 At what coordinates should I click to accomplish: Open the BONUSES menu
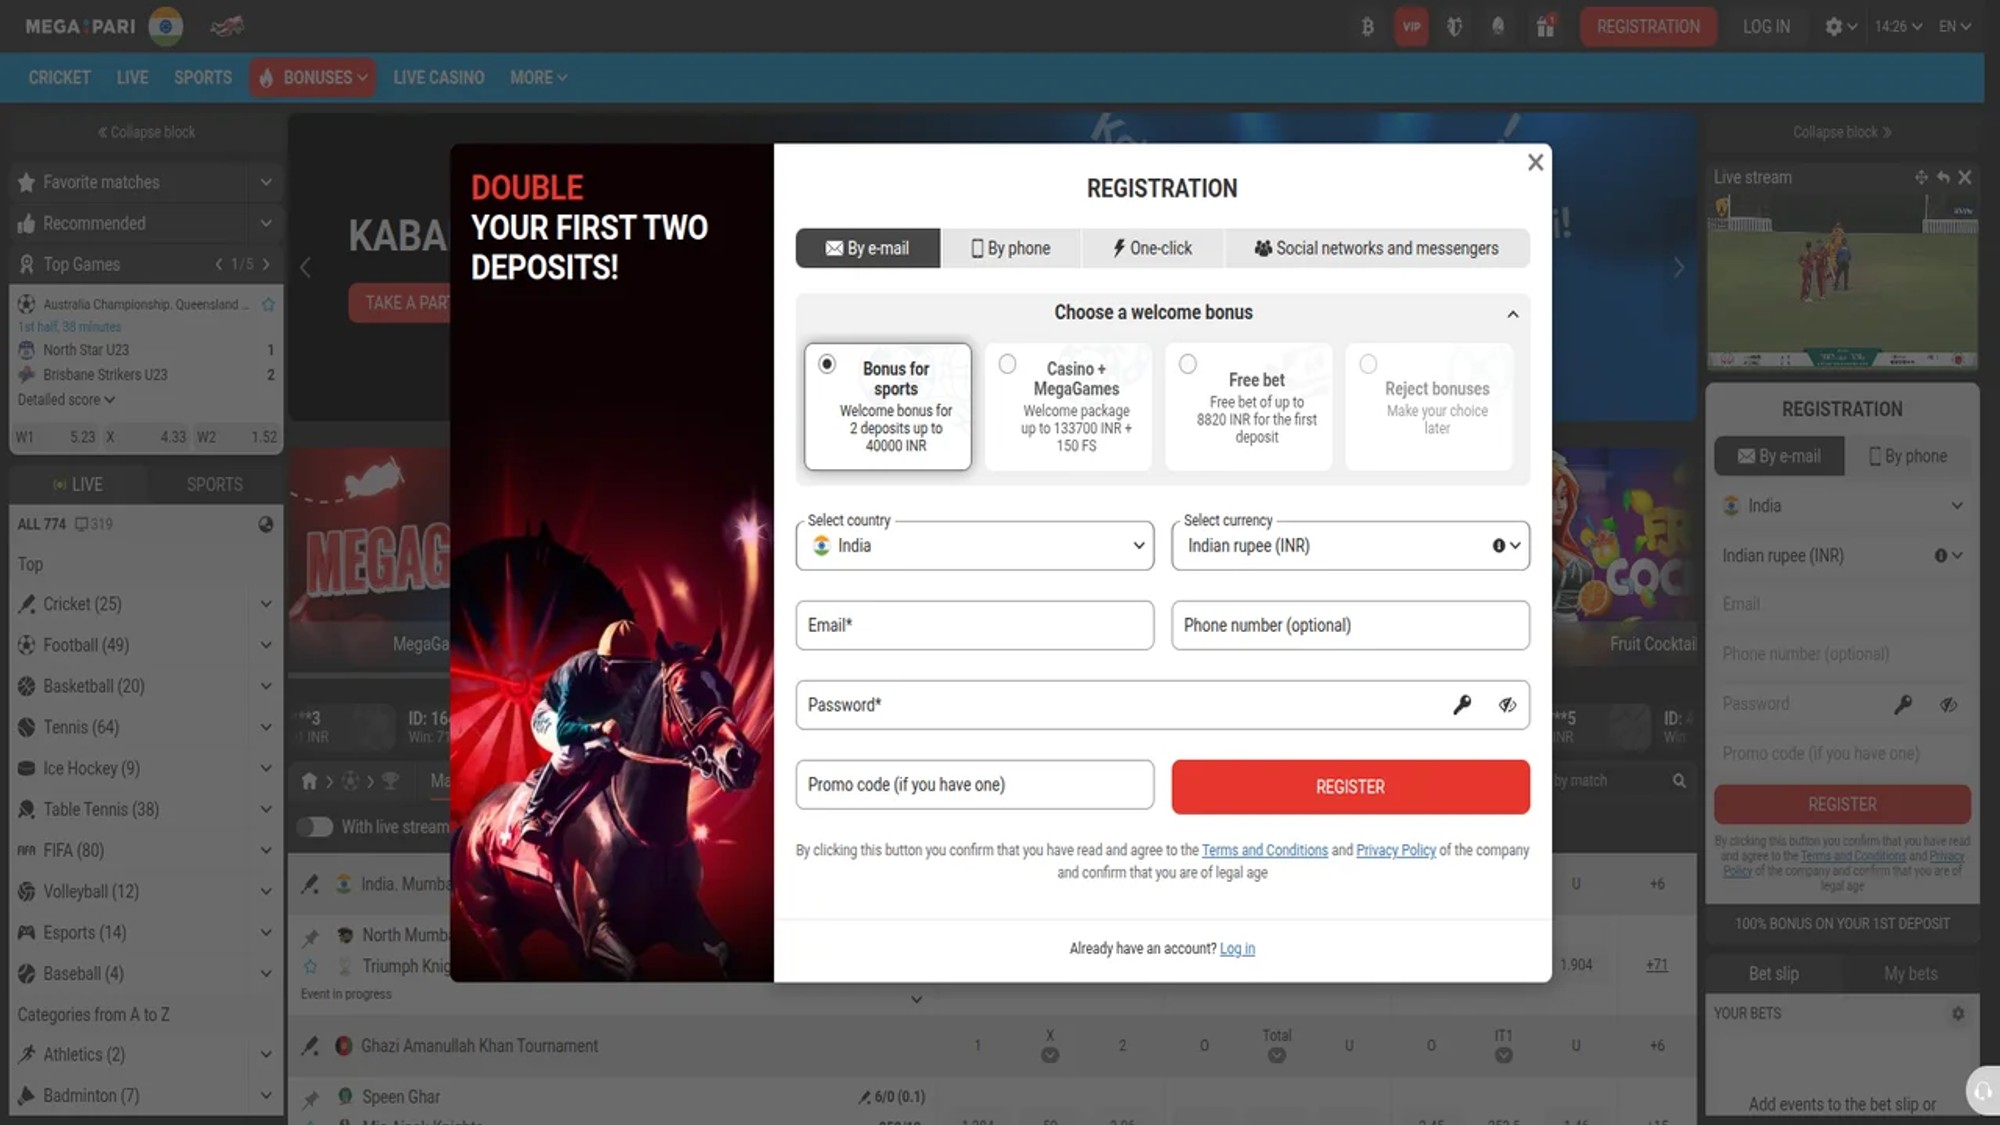[x=313, y=78]
